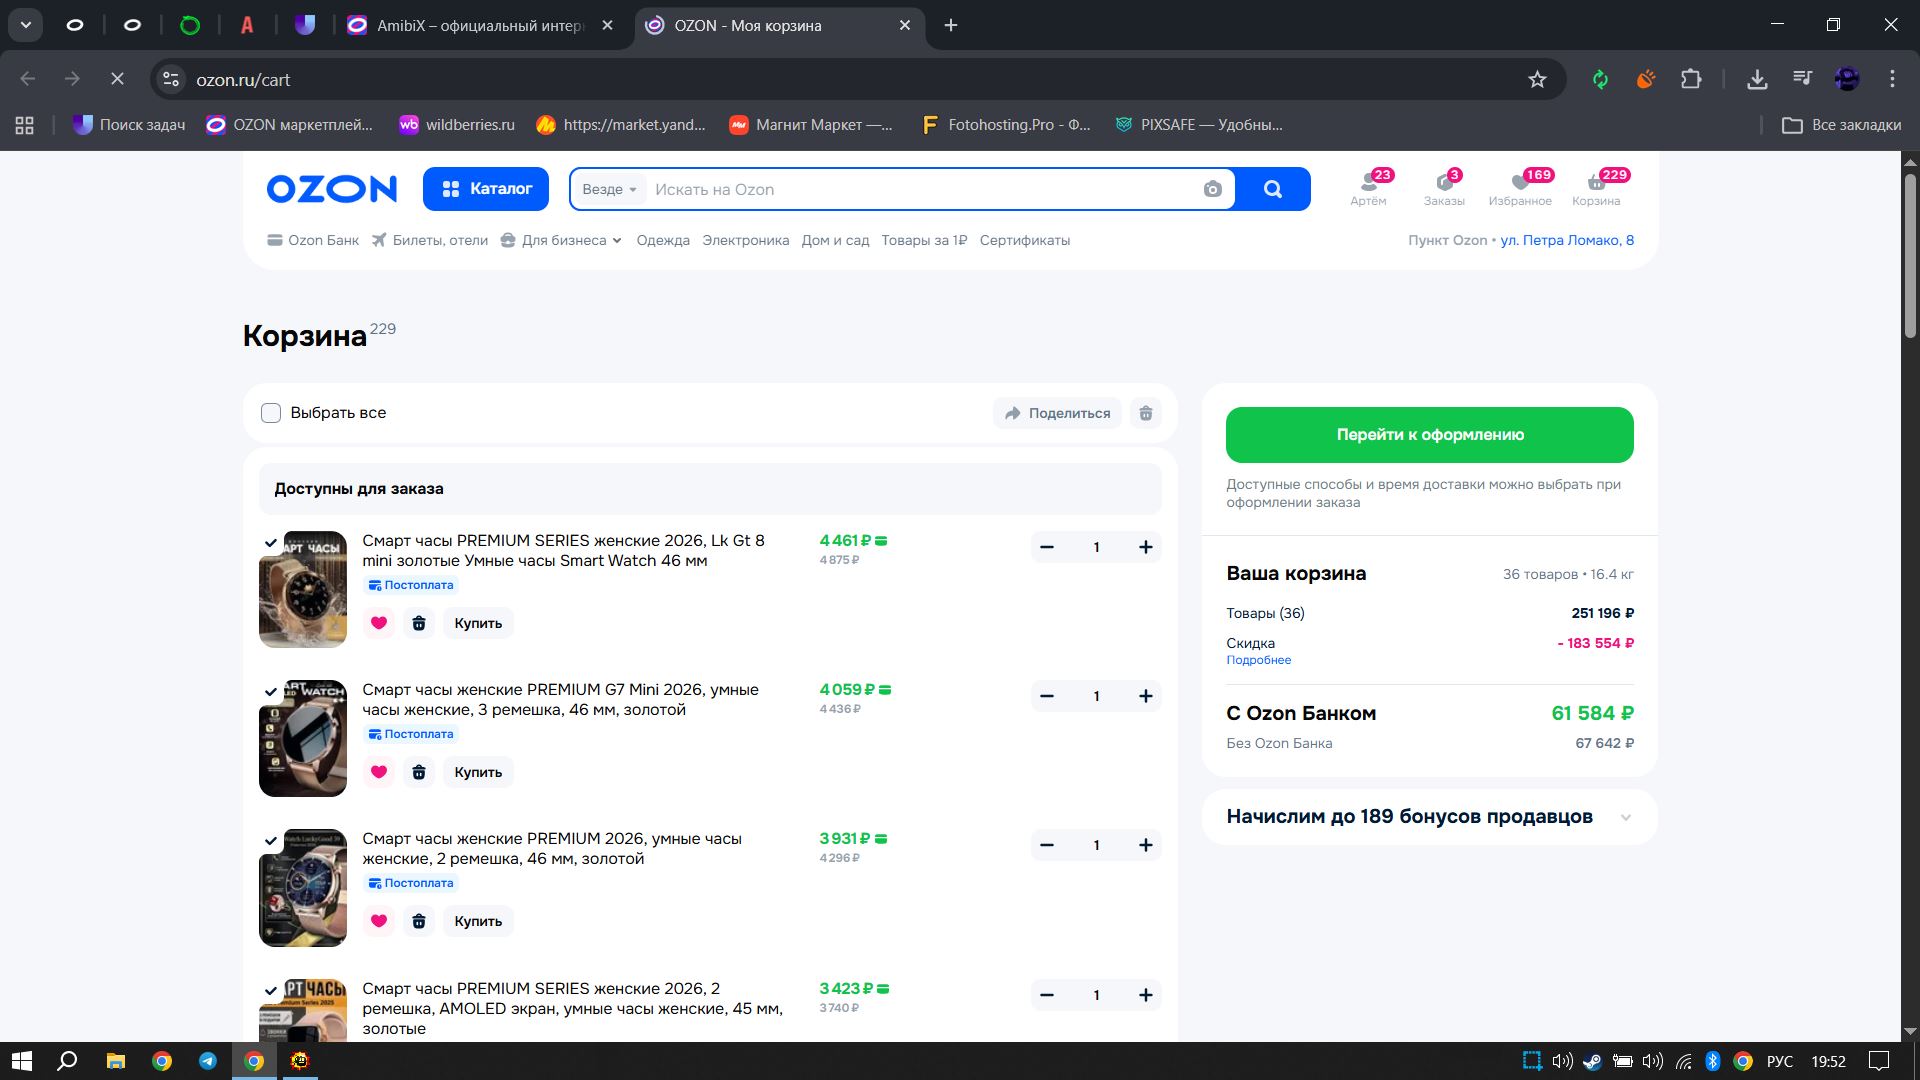1920x1080 pixels.
Task: Click the blue magnifier search button
Action: point(1272,190)
